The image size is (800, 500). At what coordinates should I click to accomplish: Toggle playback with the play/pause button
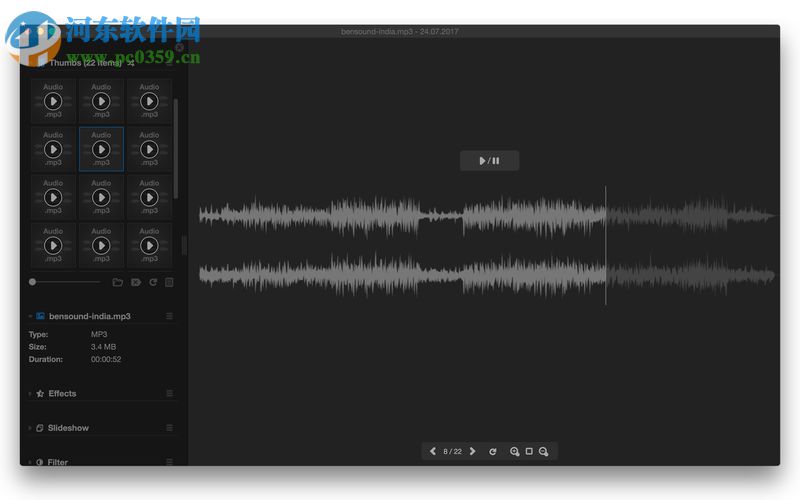coord(489,161)
